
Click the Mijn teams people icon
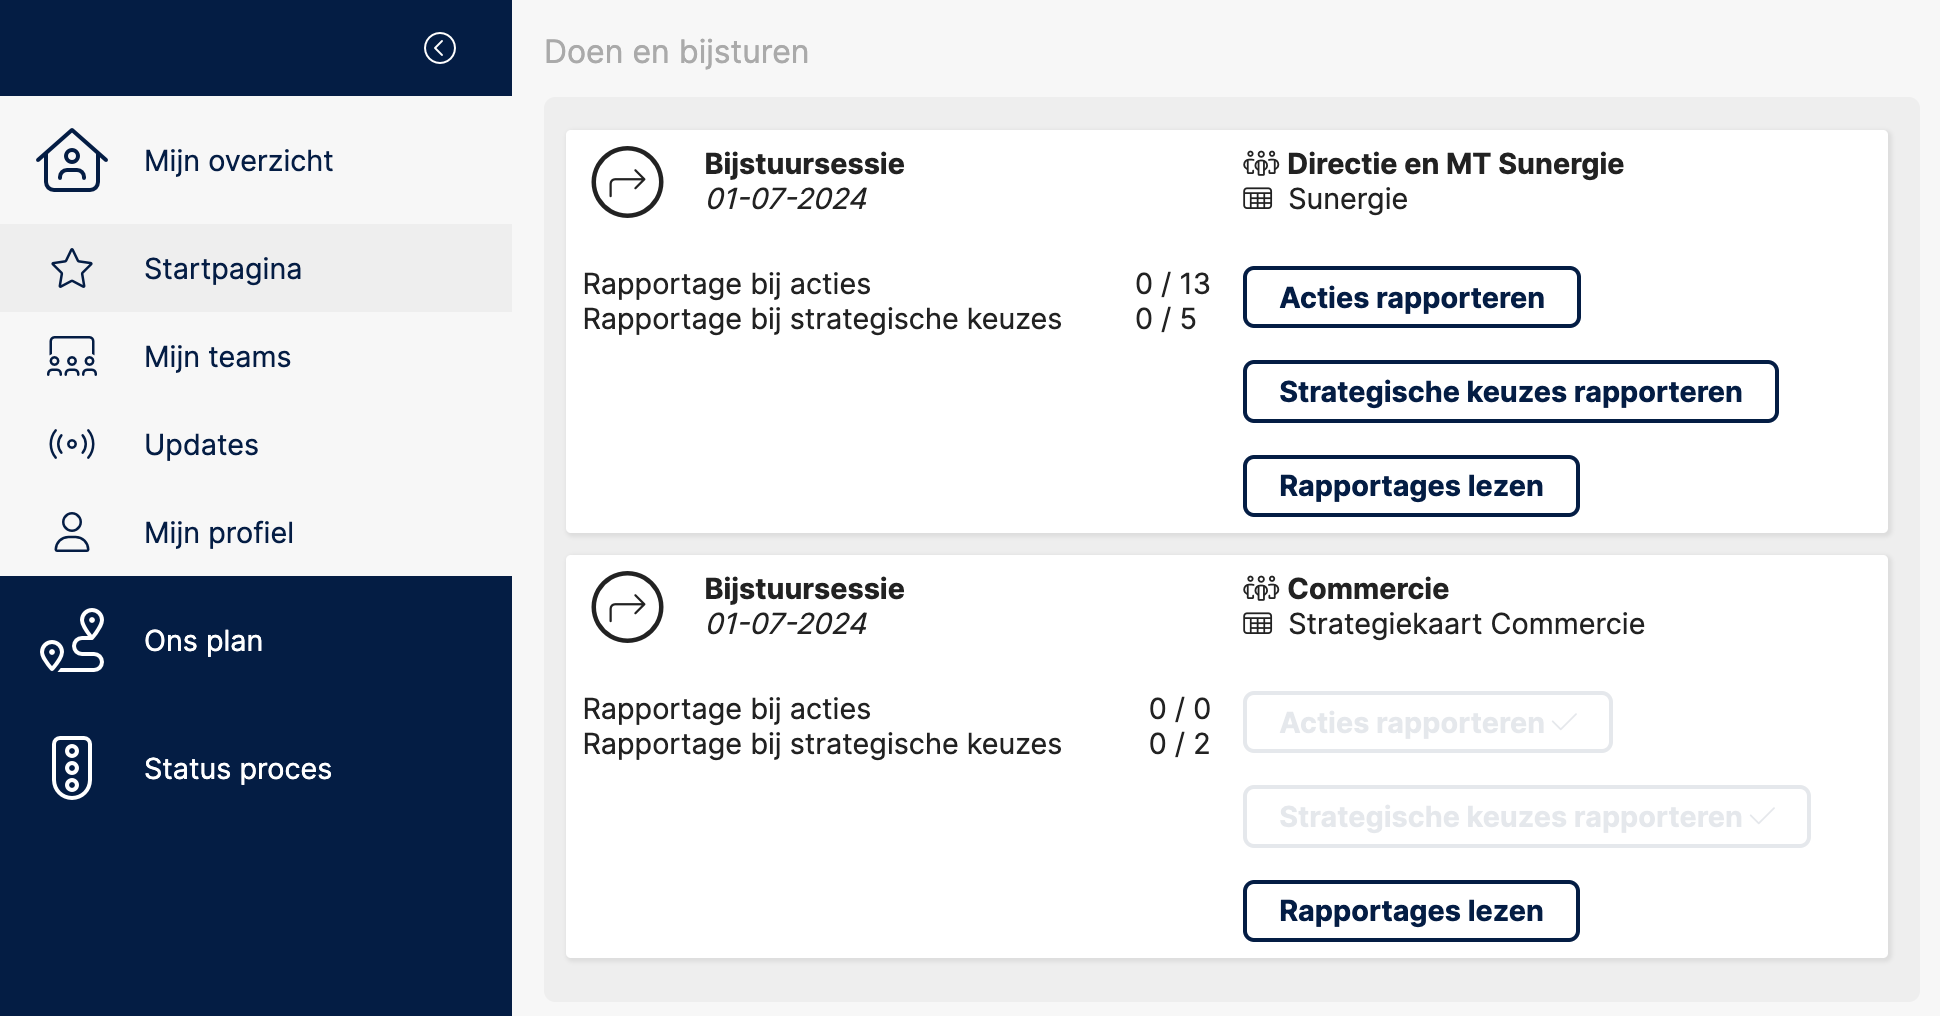(x=72, y=356)
